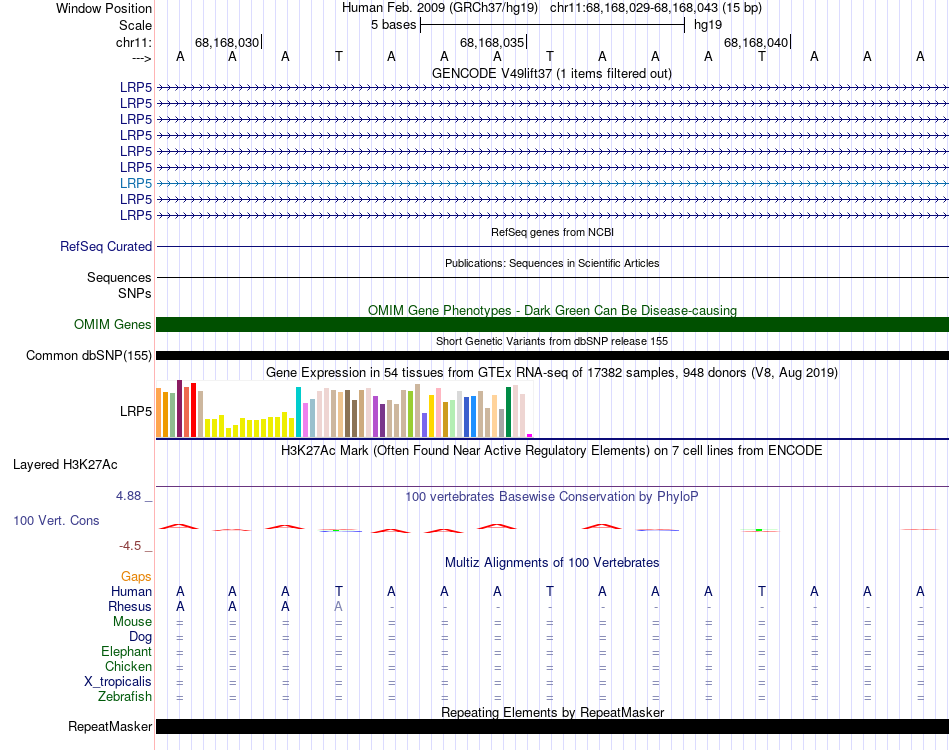Click the 100 Vert. Cons label

click(x=56, y=520)
